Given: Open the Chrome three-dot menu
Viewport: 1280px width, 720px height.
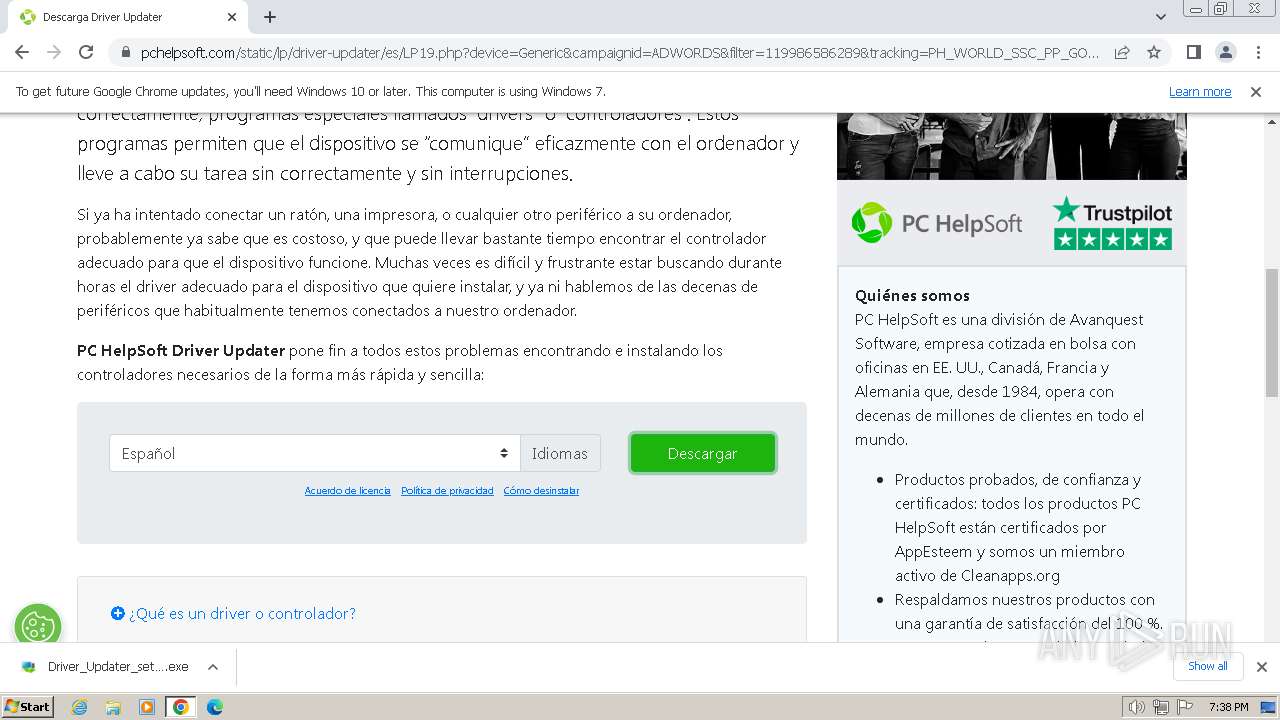Looking at the screenshot, I should pyautogui.click(x=1257, y=52).
